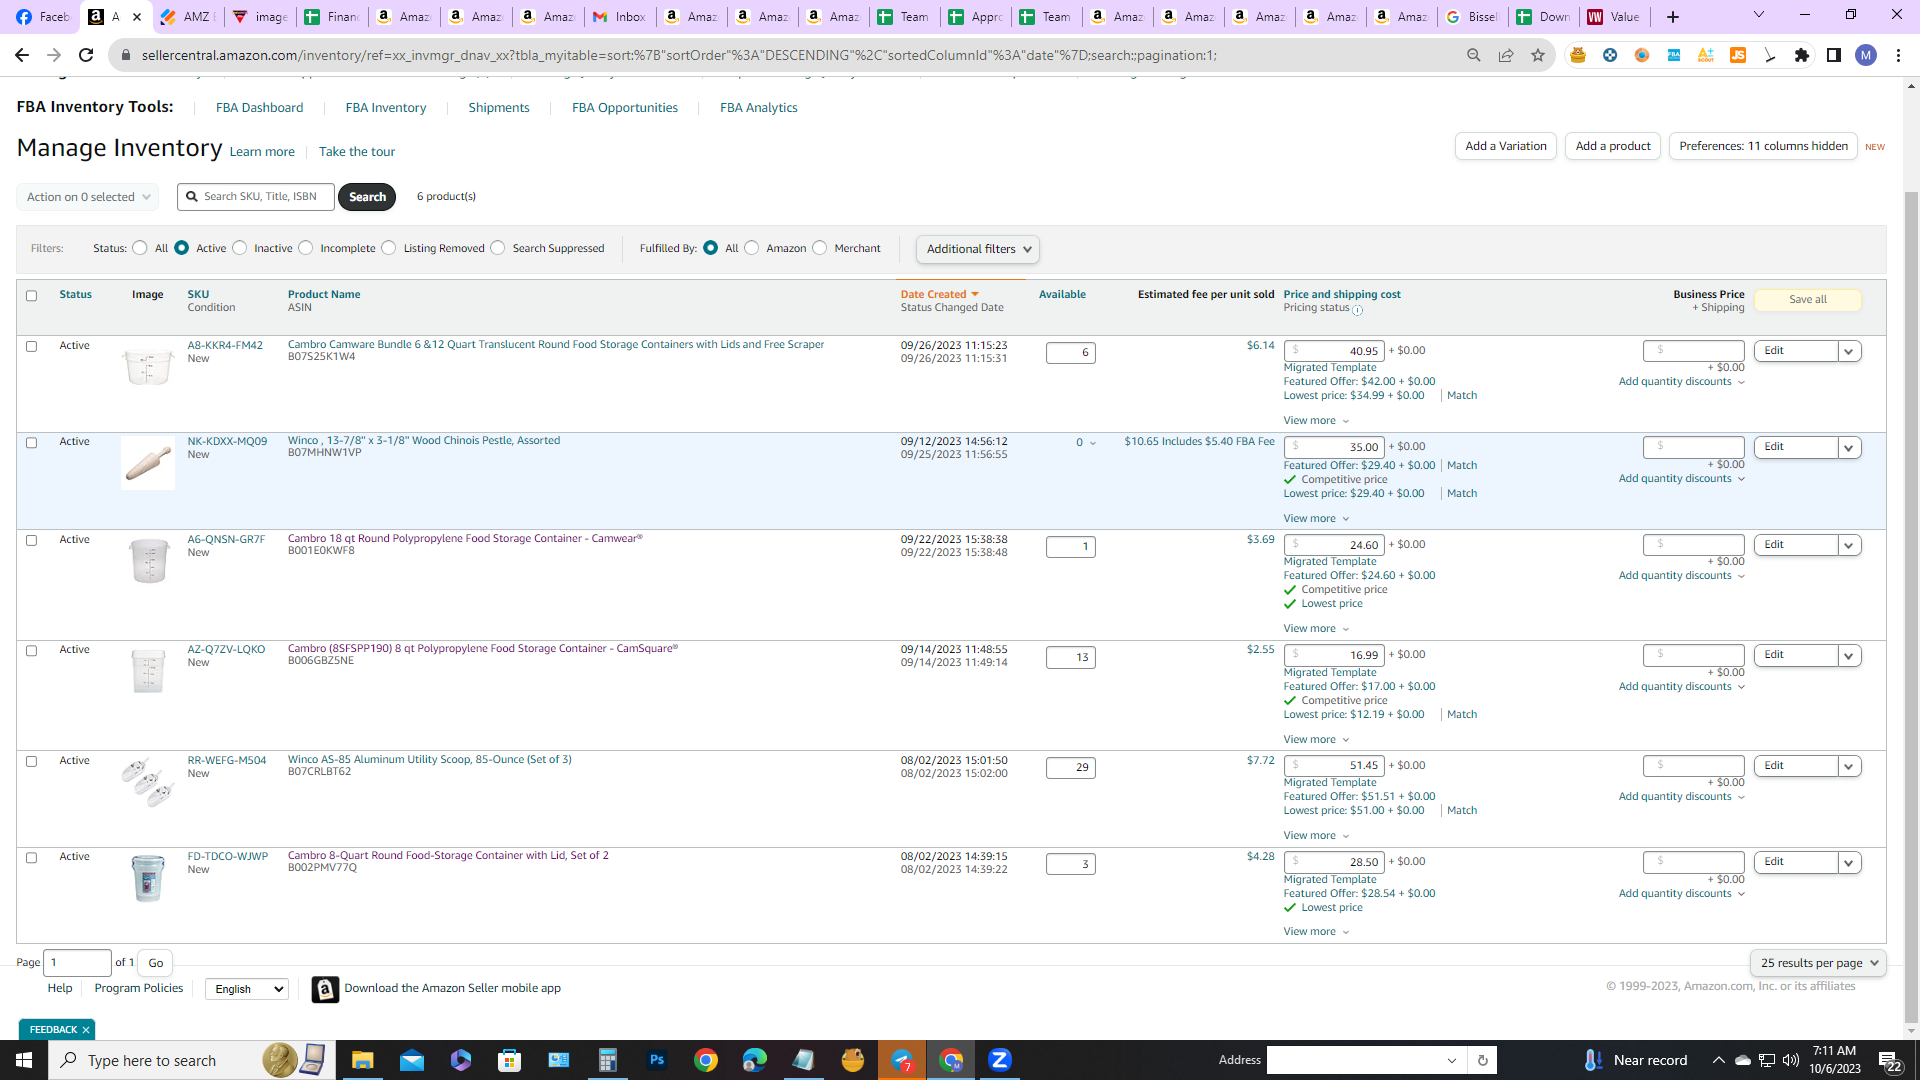1920x1080 pixels.
Task: Open File Explorer from the taskbar
Action: pos(362,1060)
